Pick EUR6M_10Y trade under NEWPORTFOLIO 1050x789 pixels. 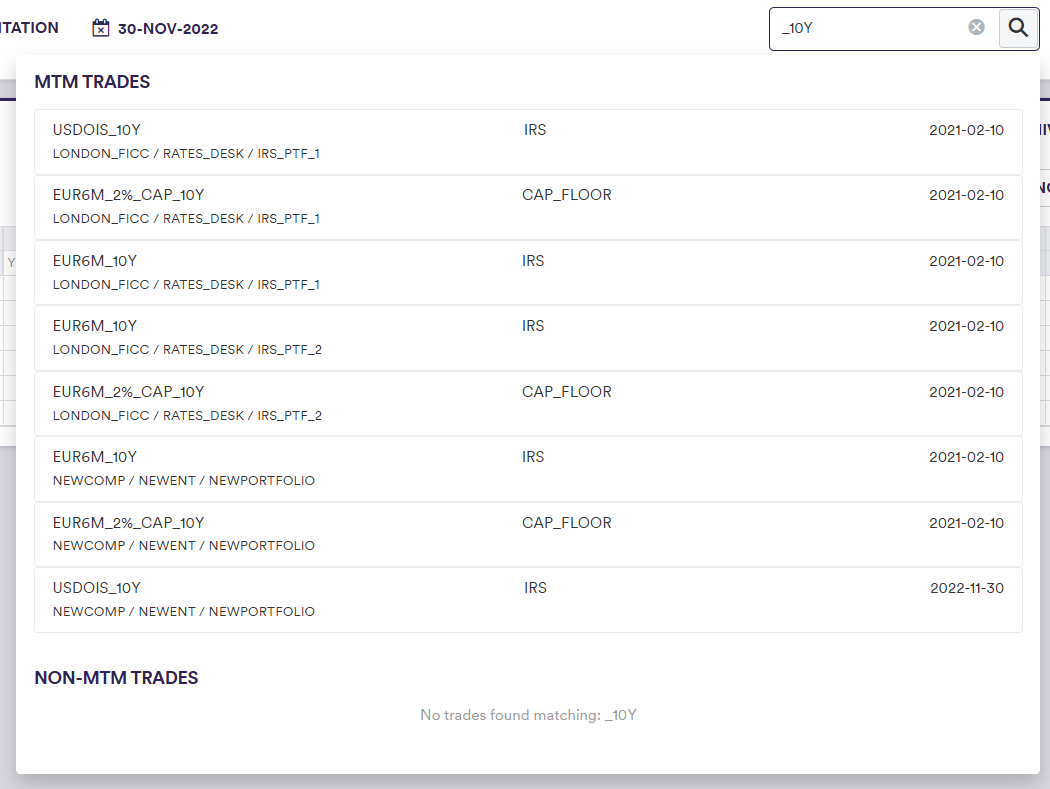528,469
